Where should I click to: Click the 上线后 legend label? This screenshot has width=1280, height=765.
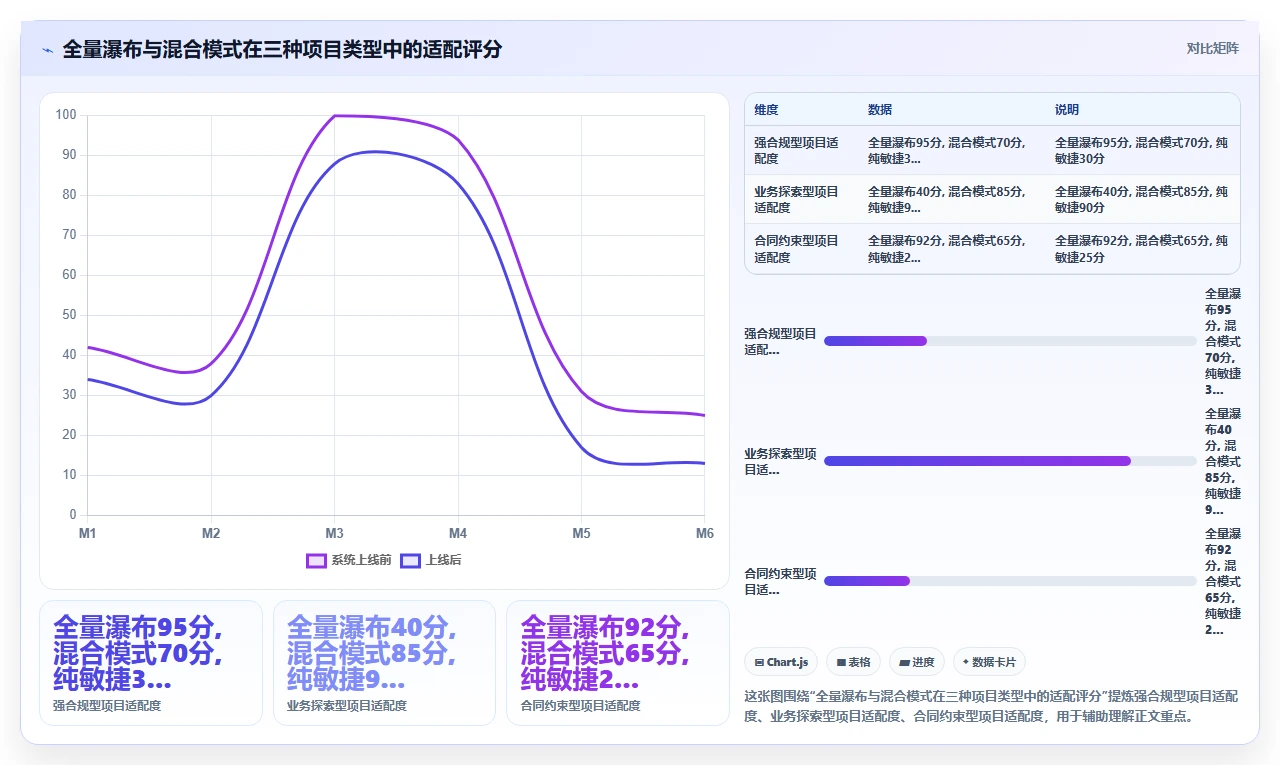tap(443, 560)
